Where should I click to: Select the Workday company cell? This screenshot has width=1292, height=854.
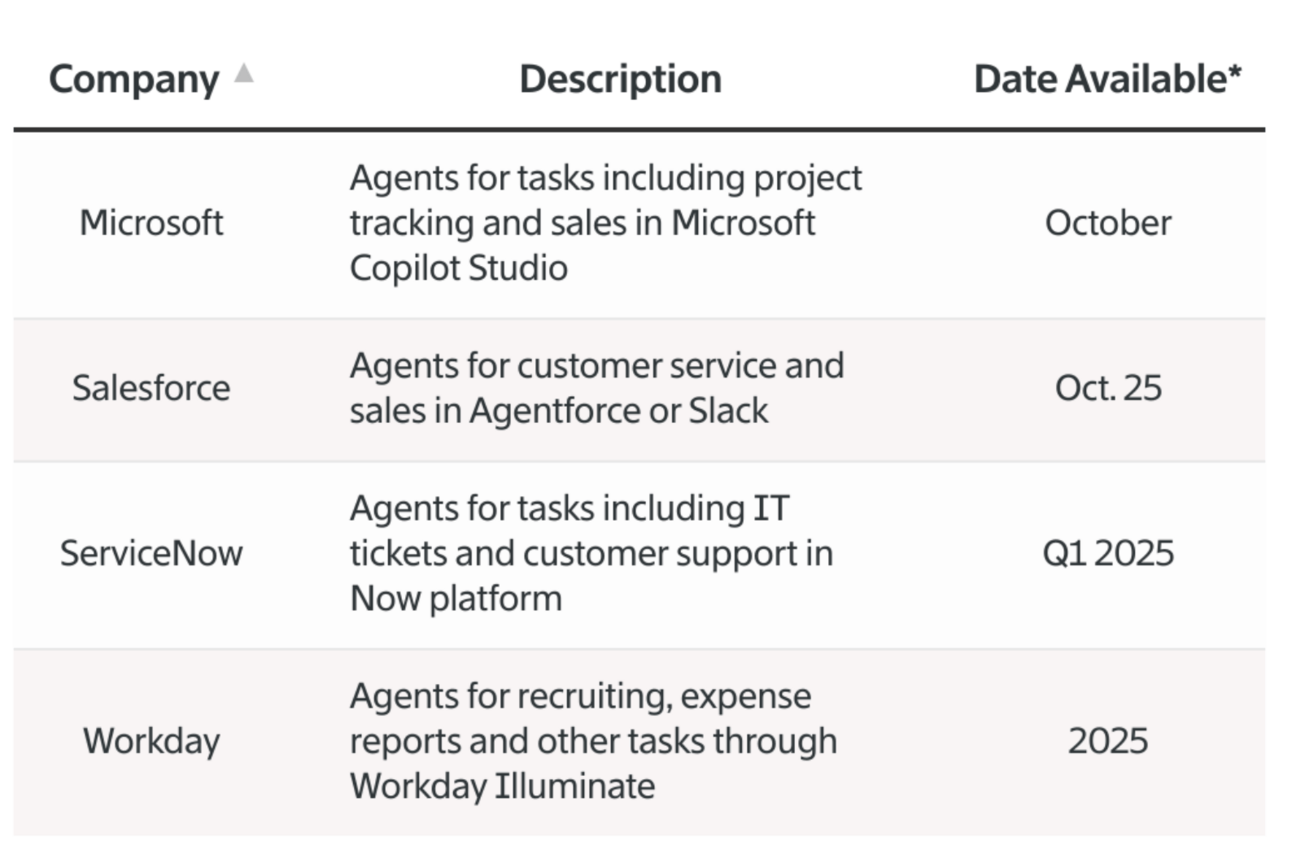point(151,741)
